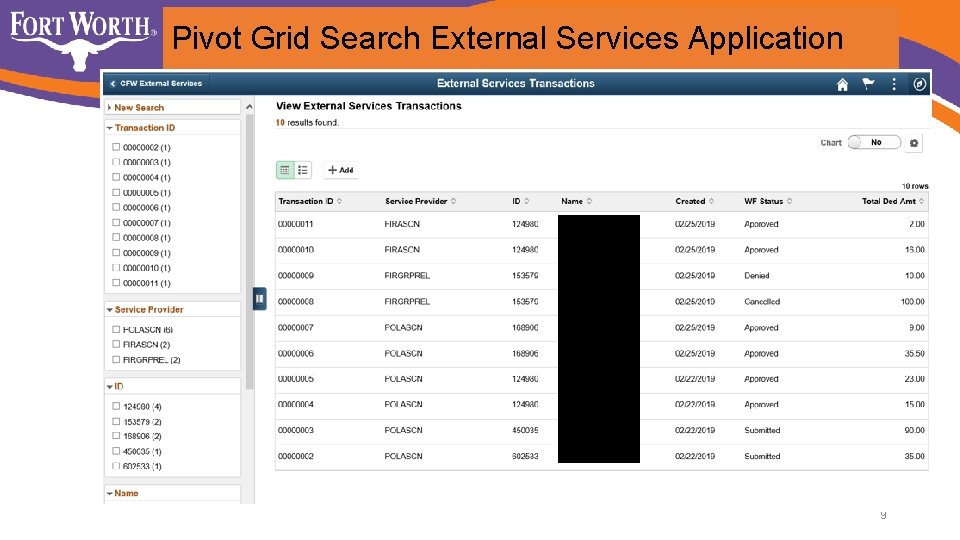960x540 pixels.
Task: Check the FIRASCN (2) provider filter
Action: (x=116, y=344)
